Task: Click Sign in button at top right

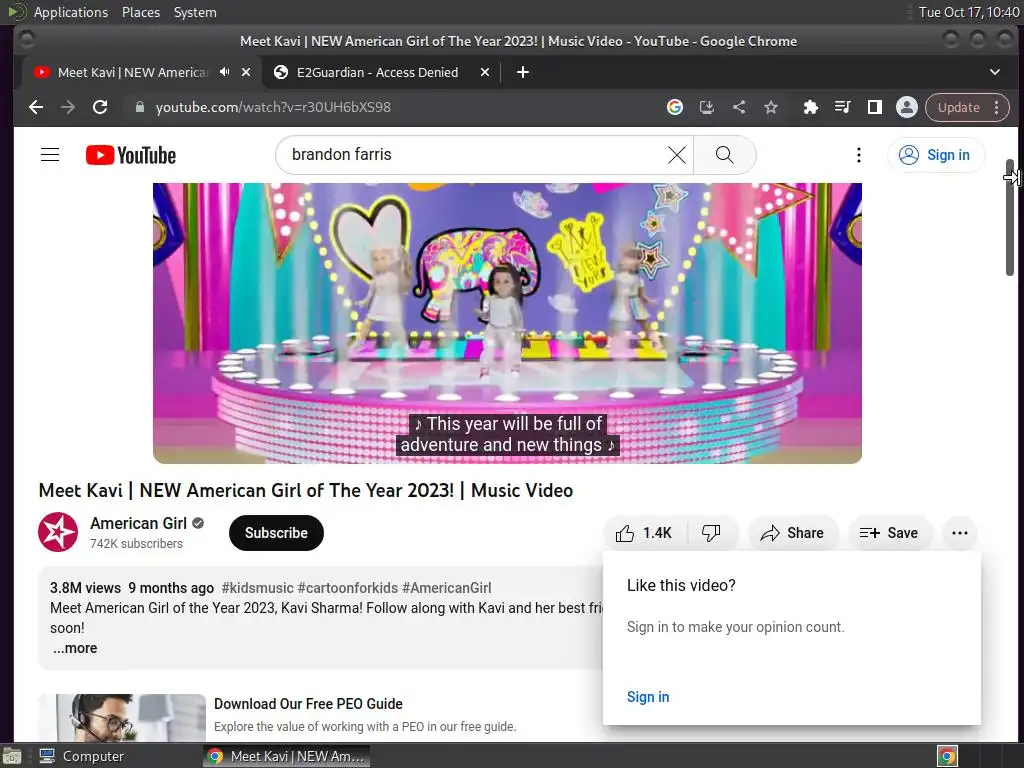Action: point(935,155)
